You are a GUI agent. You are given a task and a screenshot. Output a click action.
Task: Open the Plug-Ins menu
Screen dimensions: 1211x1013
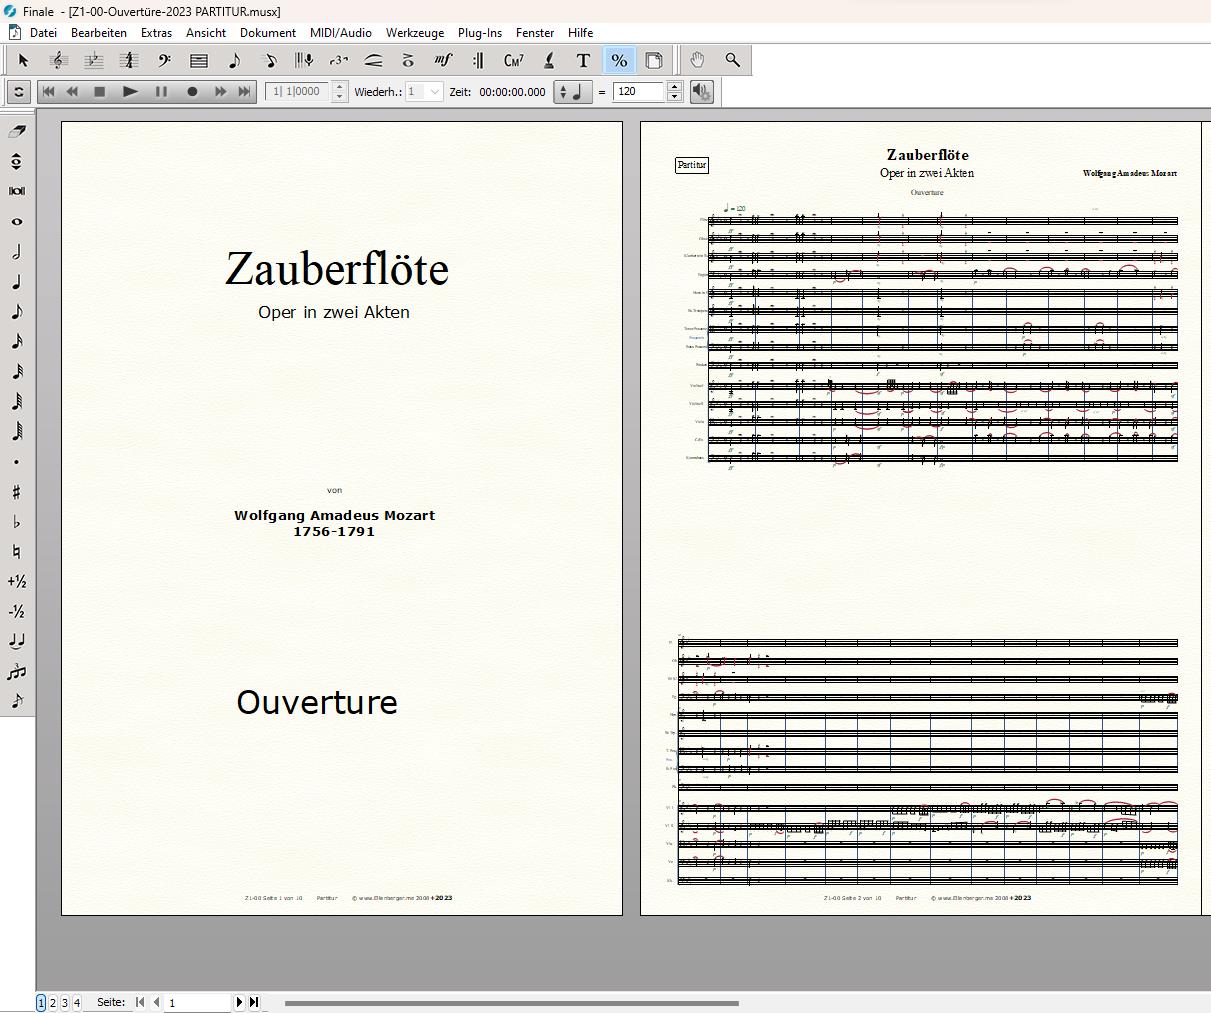[x=480, y=32]
